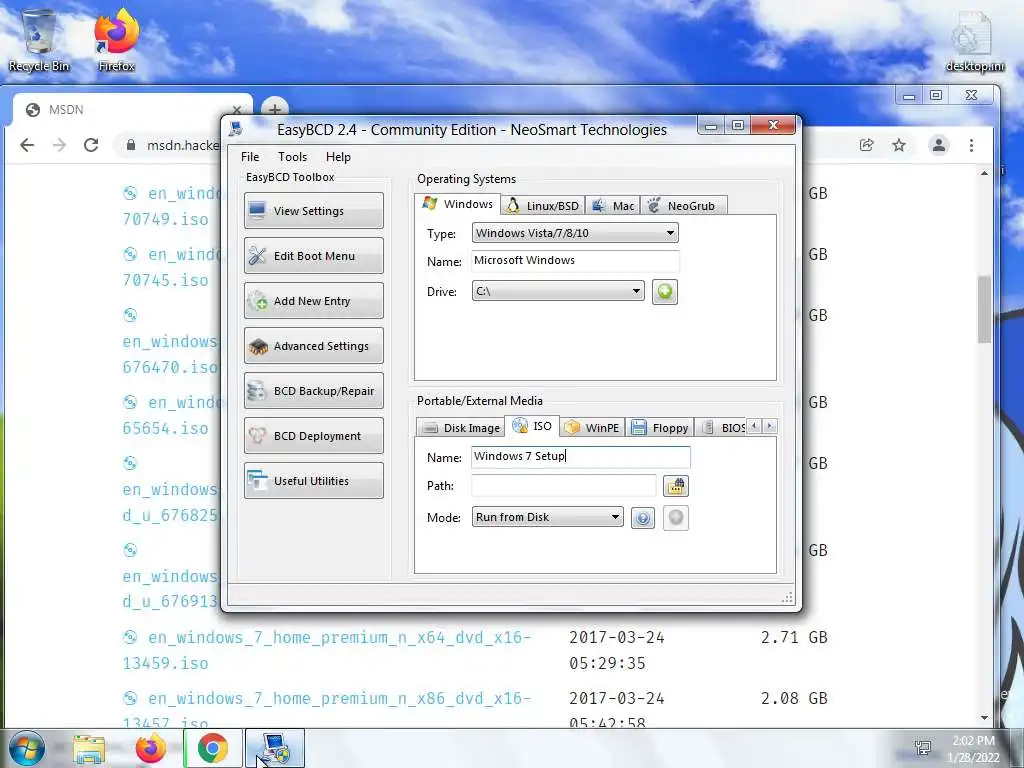Screen dimensions: 1024x768
Task: Click the Chrome share page icon
Action: [866, 145]
